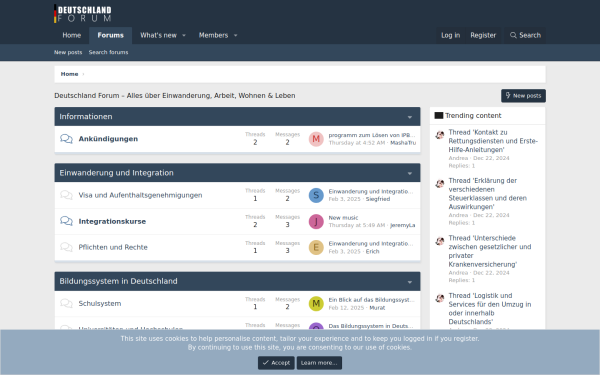Click the Trending content header icon
Screen dimensions: 600x375
pos(439,116)
